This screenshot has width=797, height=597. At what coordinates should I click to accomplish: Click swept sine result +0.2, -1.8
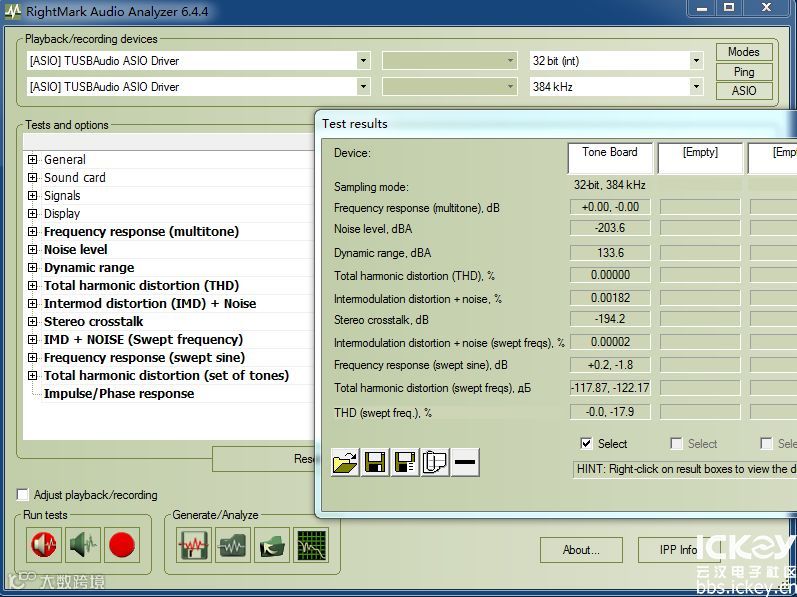point(610,365)
